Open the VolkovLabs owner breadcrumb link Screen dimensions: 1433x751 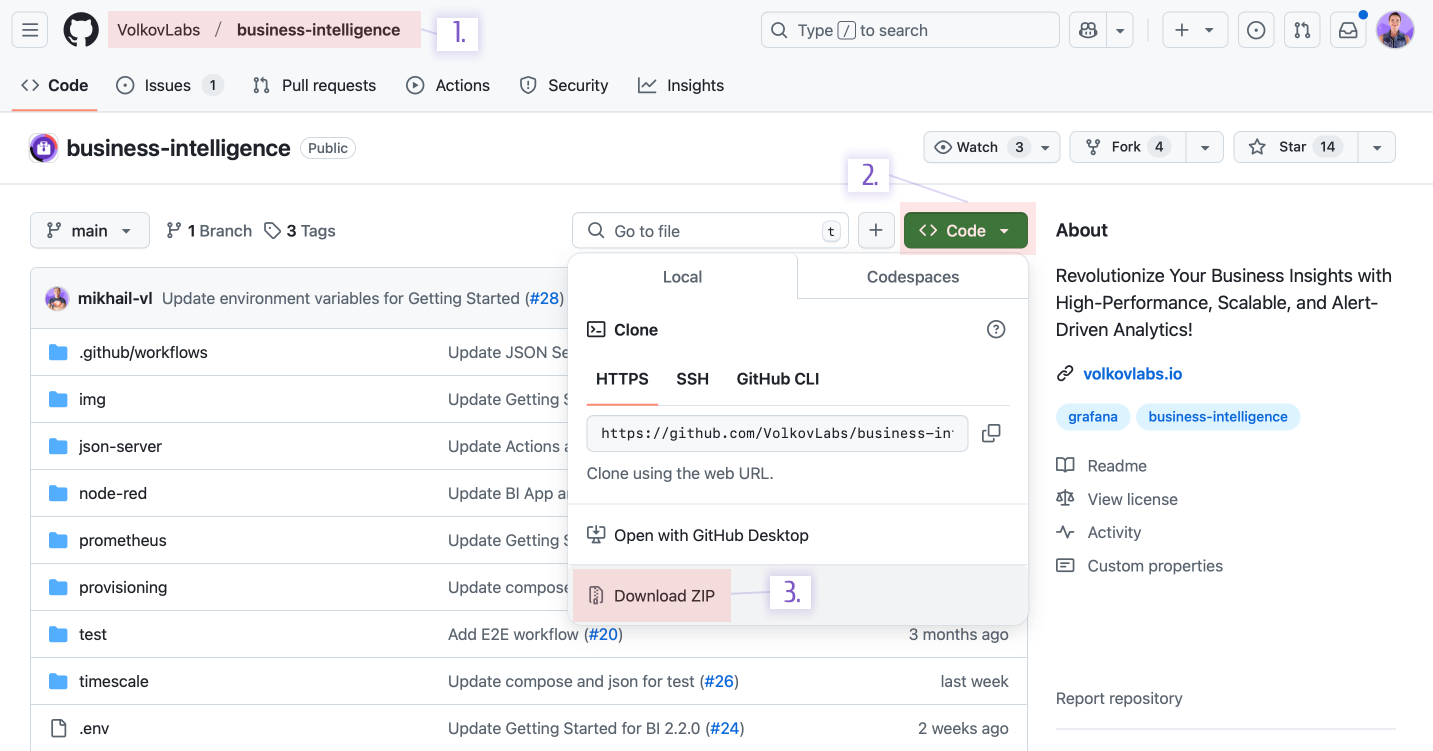click(159, 30)
